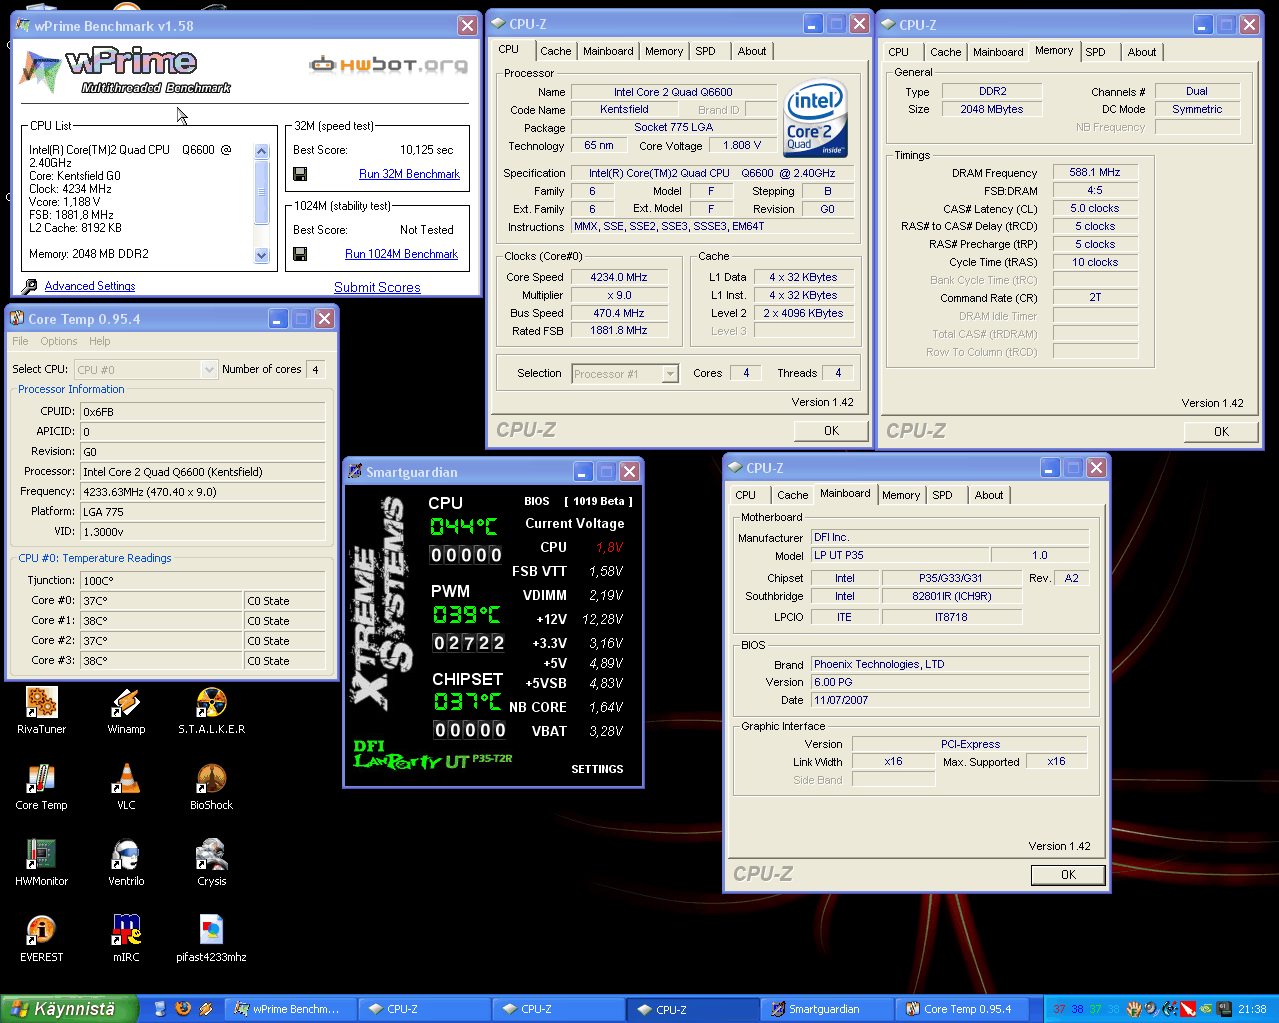Open Mainboard tab in CPU-Z Processor window

pos(608,51)
